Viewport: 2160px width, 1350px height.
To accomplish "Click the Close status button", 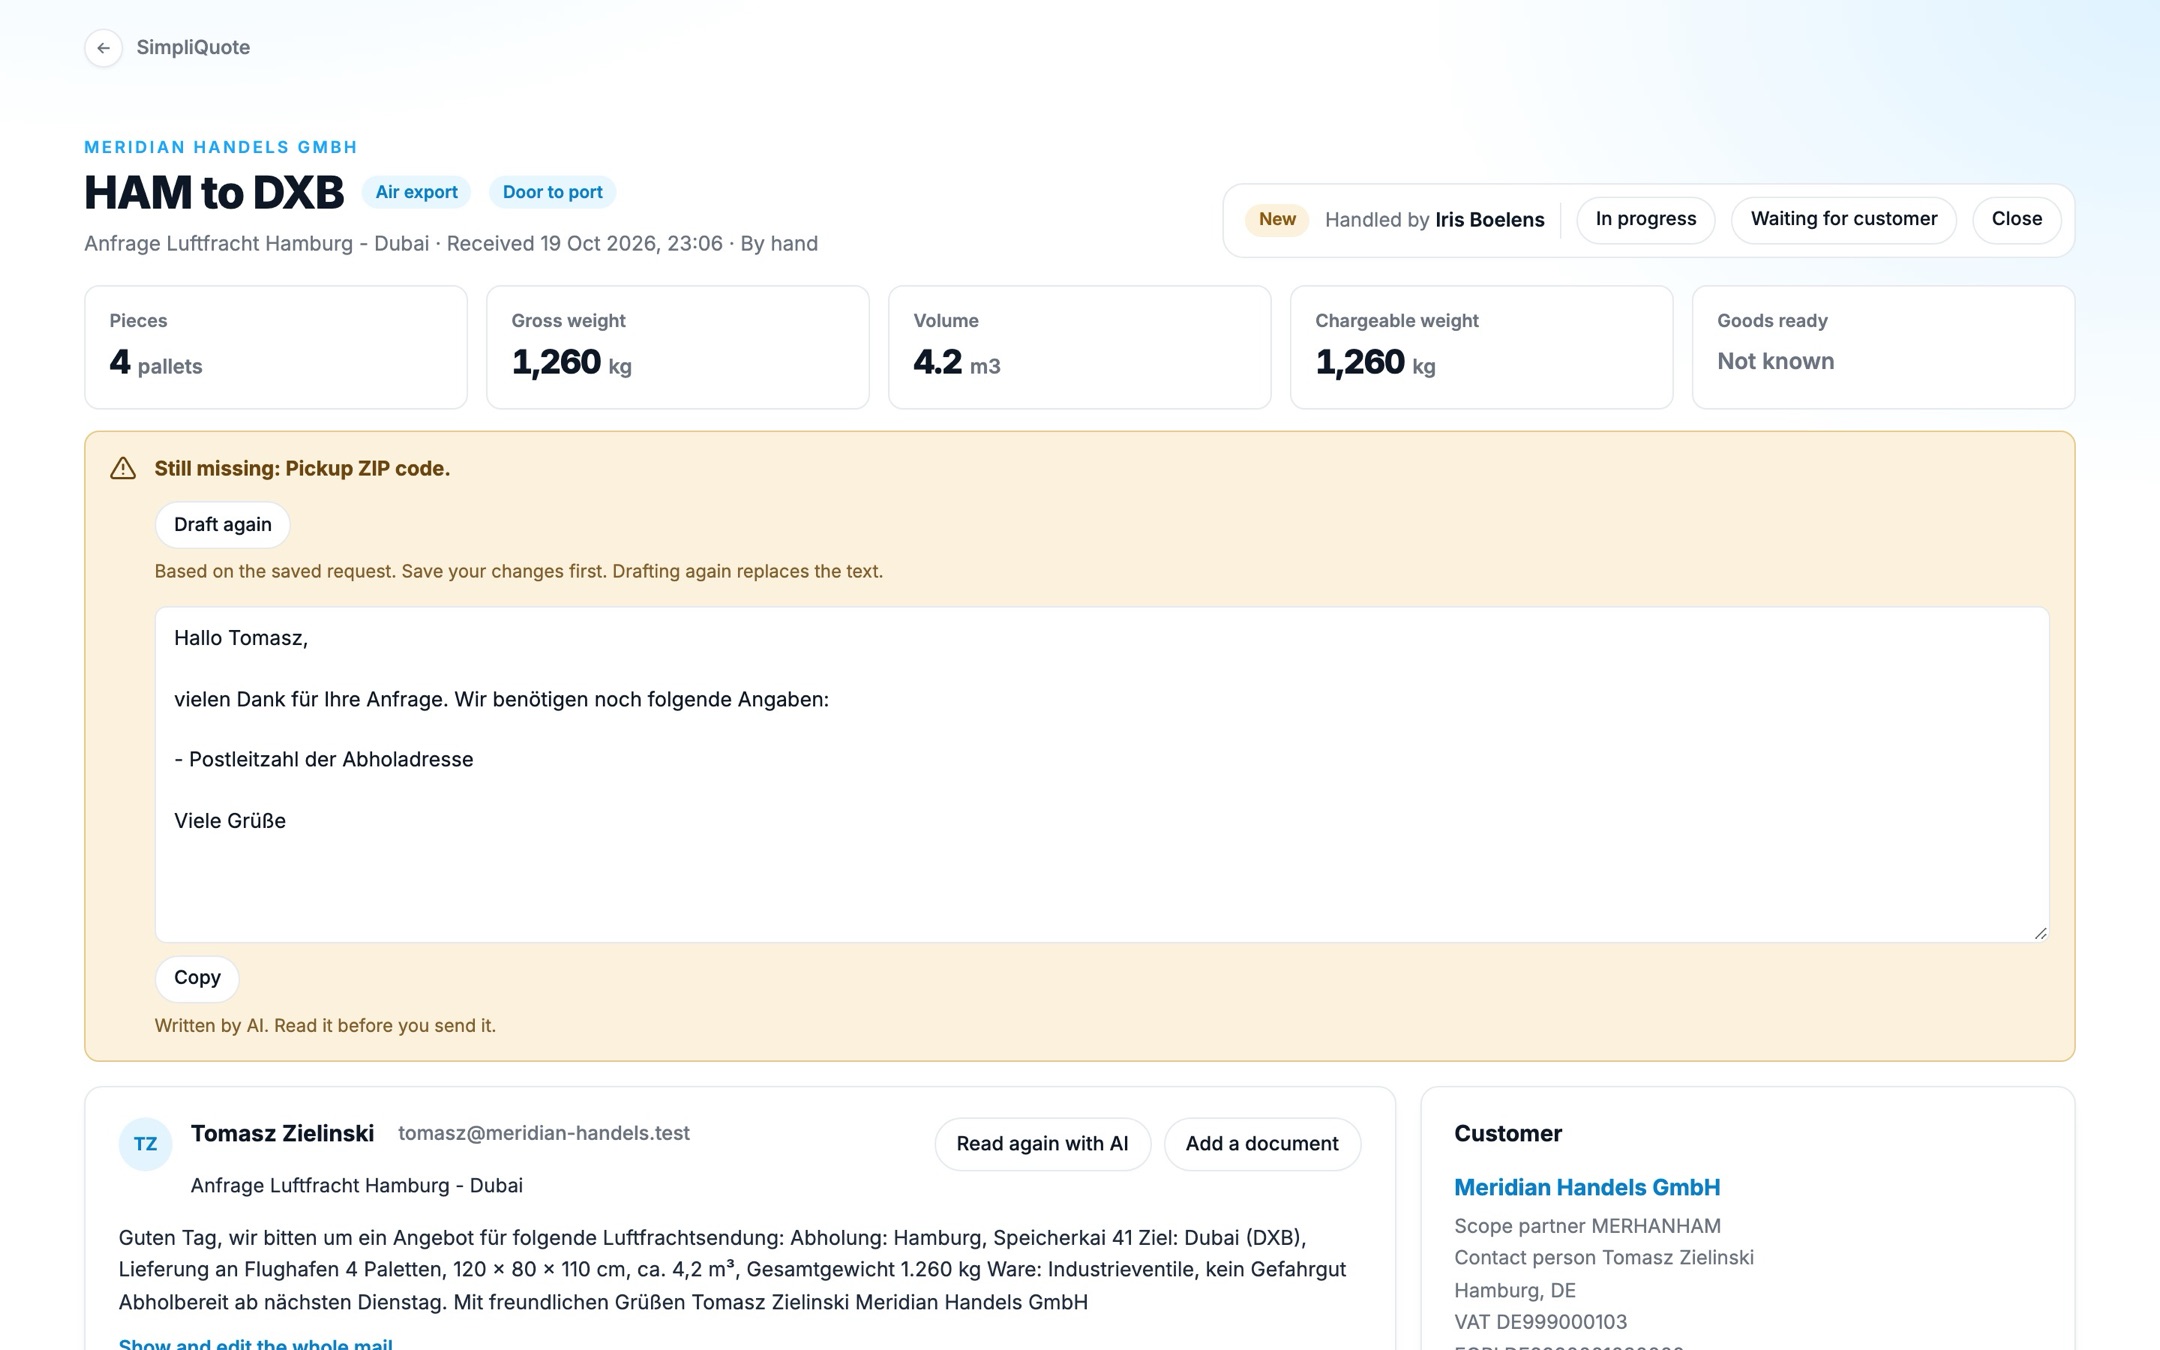I will pyautogui.click(x=2016, y=219).
